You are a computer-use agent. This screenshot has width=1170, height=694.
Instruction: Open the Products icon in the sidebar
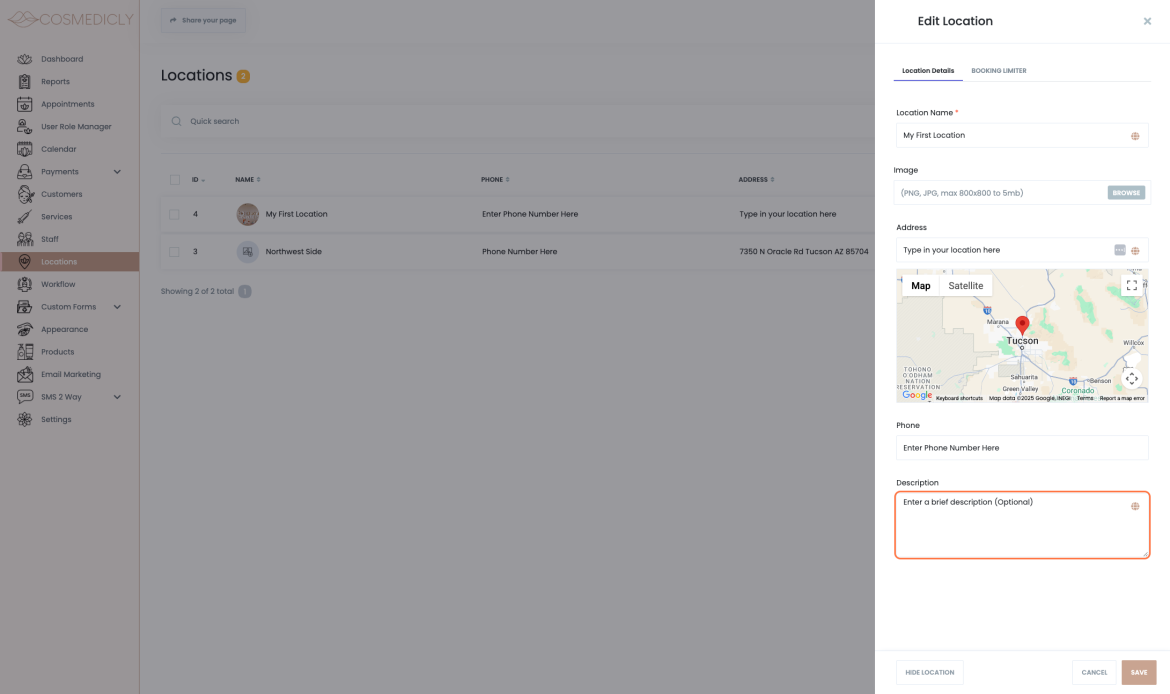pos(25,351)
